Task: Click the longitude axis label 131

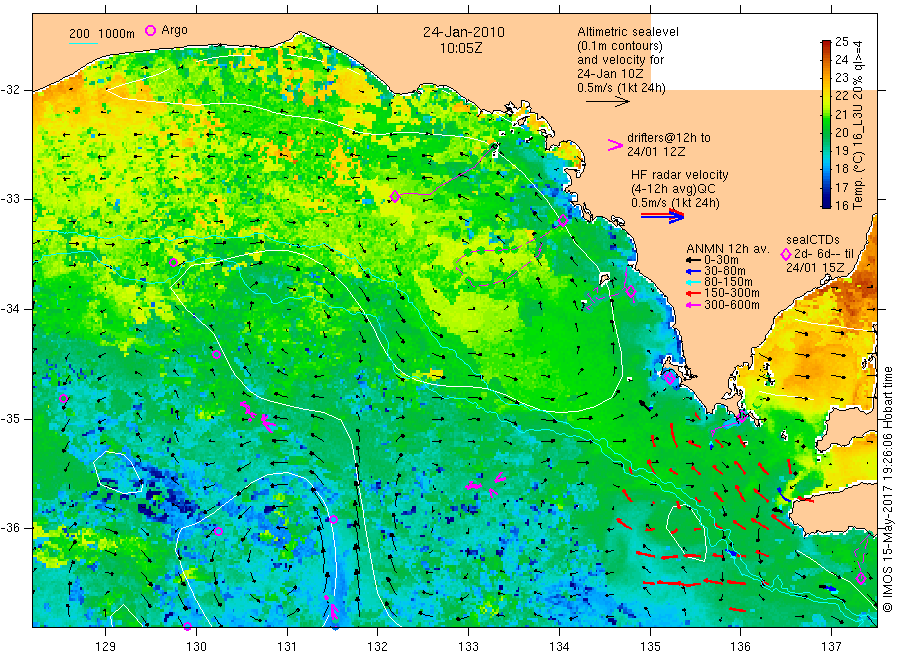Action: [287, 647]
